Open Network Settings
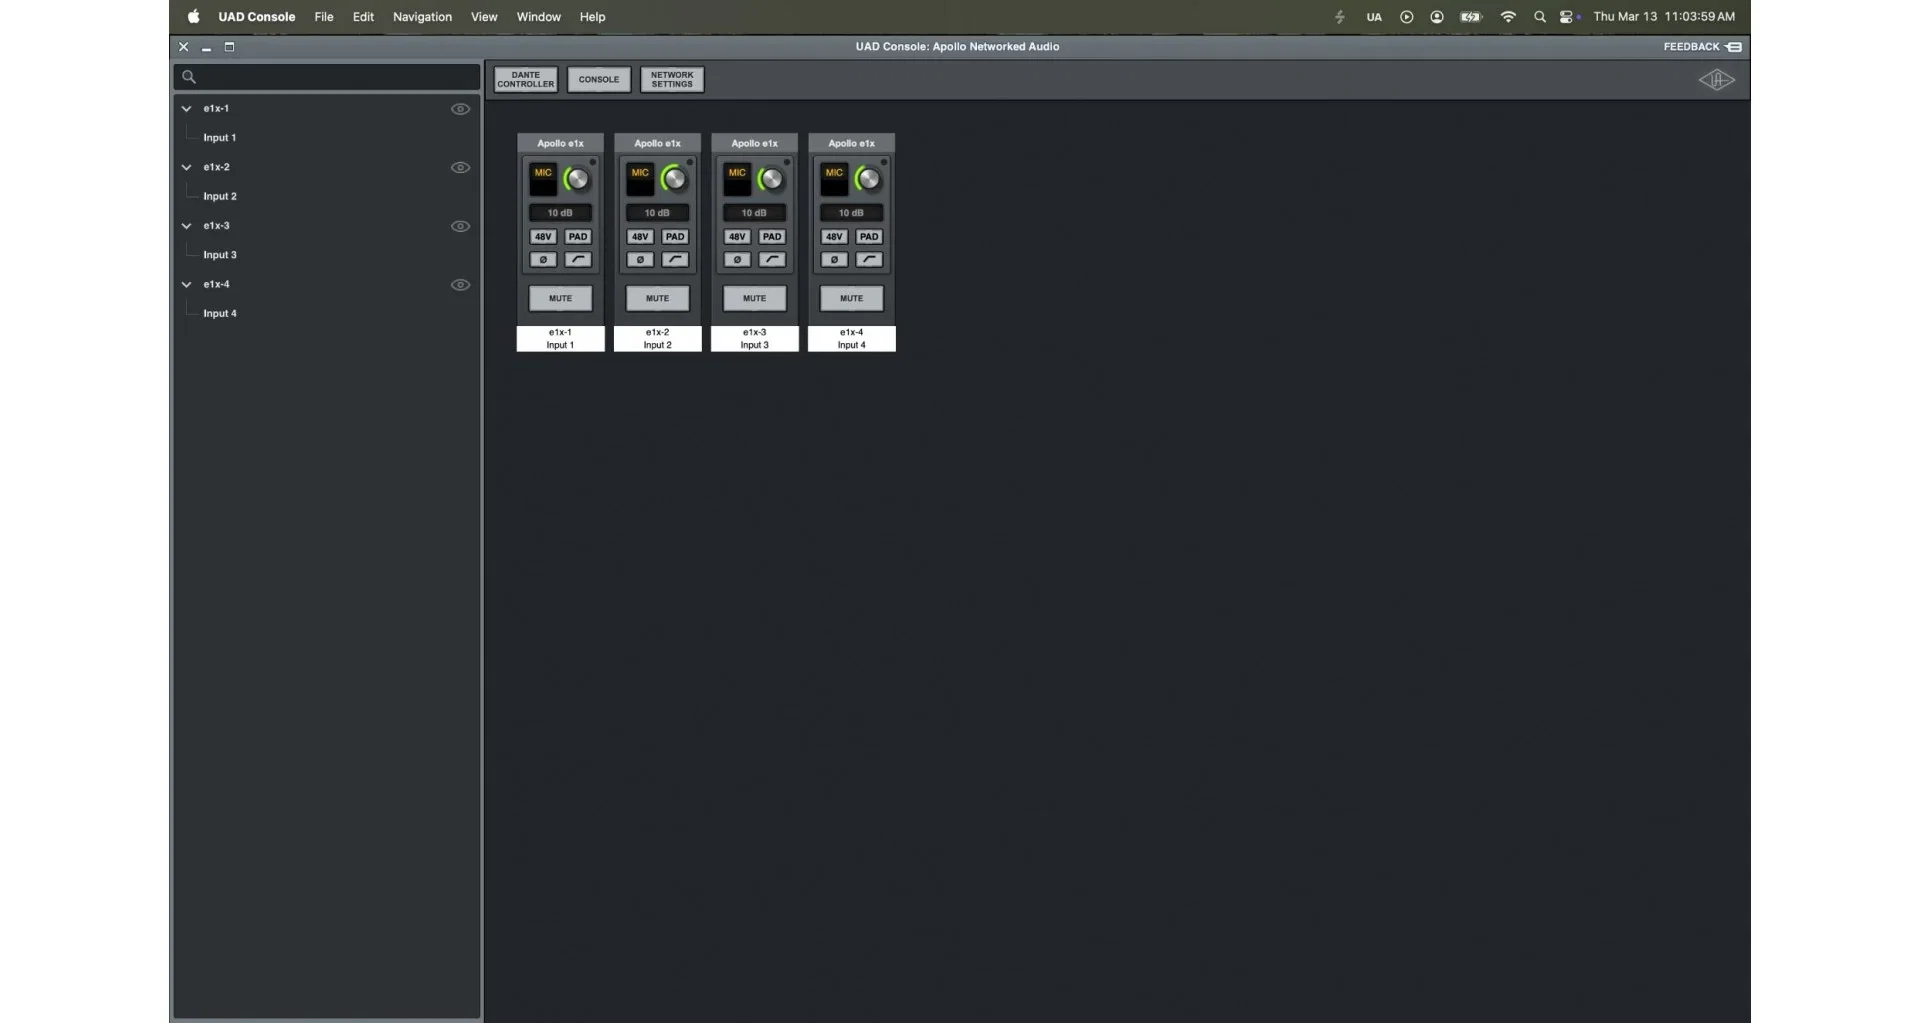This screenshot has height=1023, width=1920. [672, 80]
